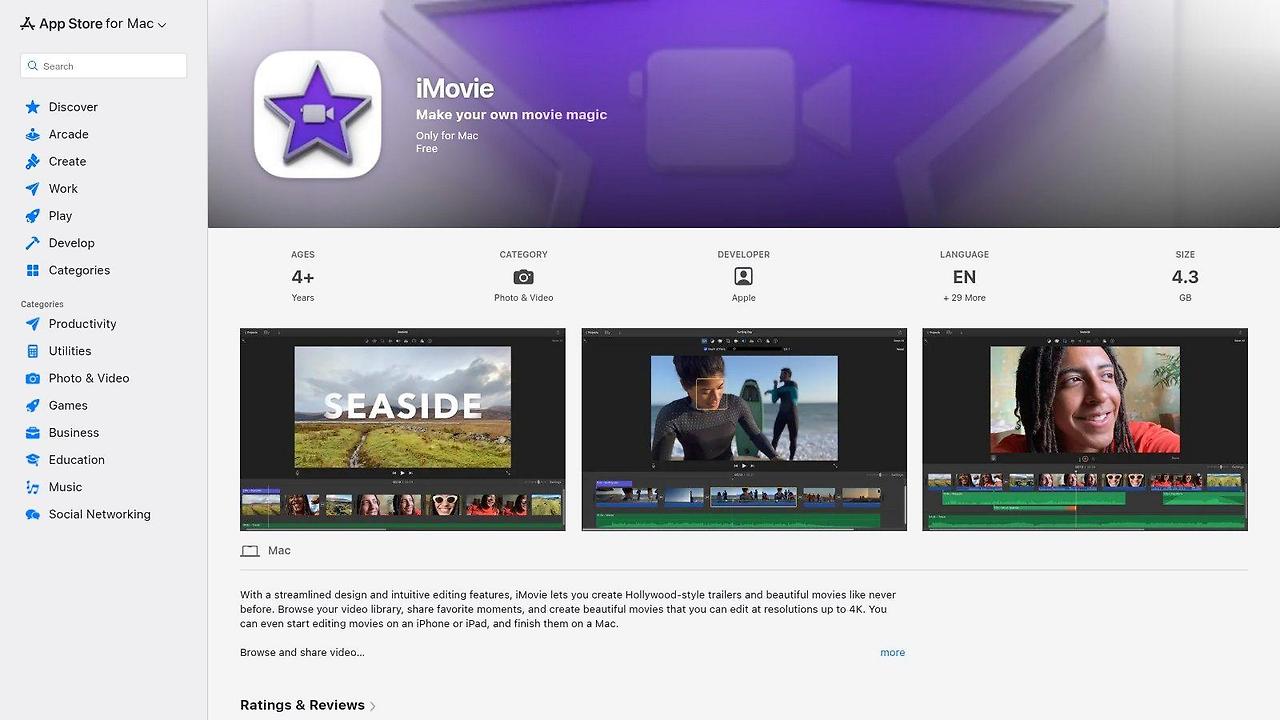
Task: Click the Categories grid icon
Action: 33,270
